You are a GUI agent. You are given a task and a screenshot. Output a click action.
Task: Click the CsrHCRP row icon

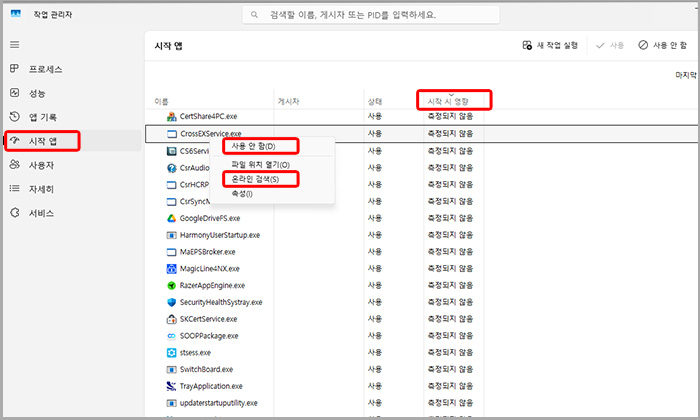tap(171, 185)
